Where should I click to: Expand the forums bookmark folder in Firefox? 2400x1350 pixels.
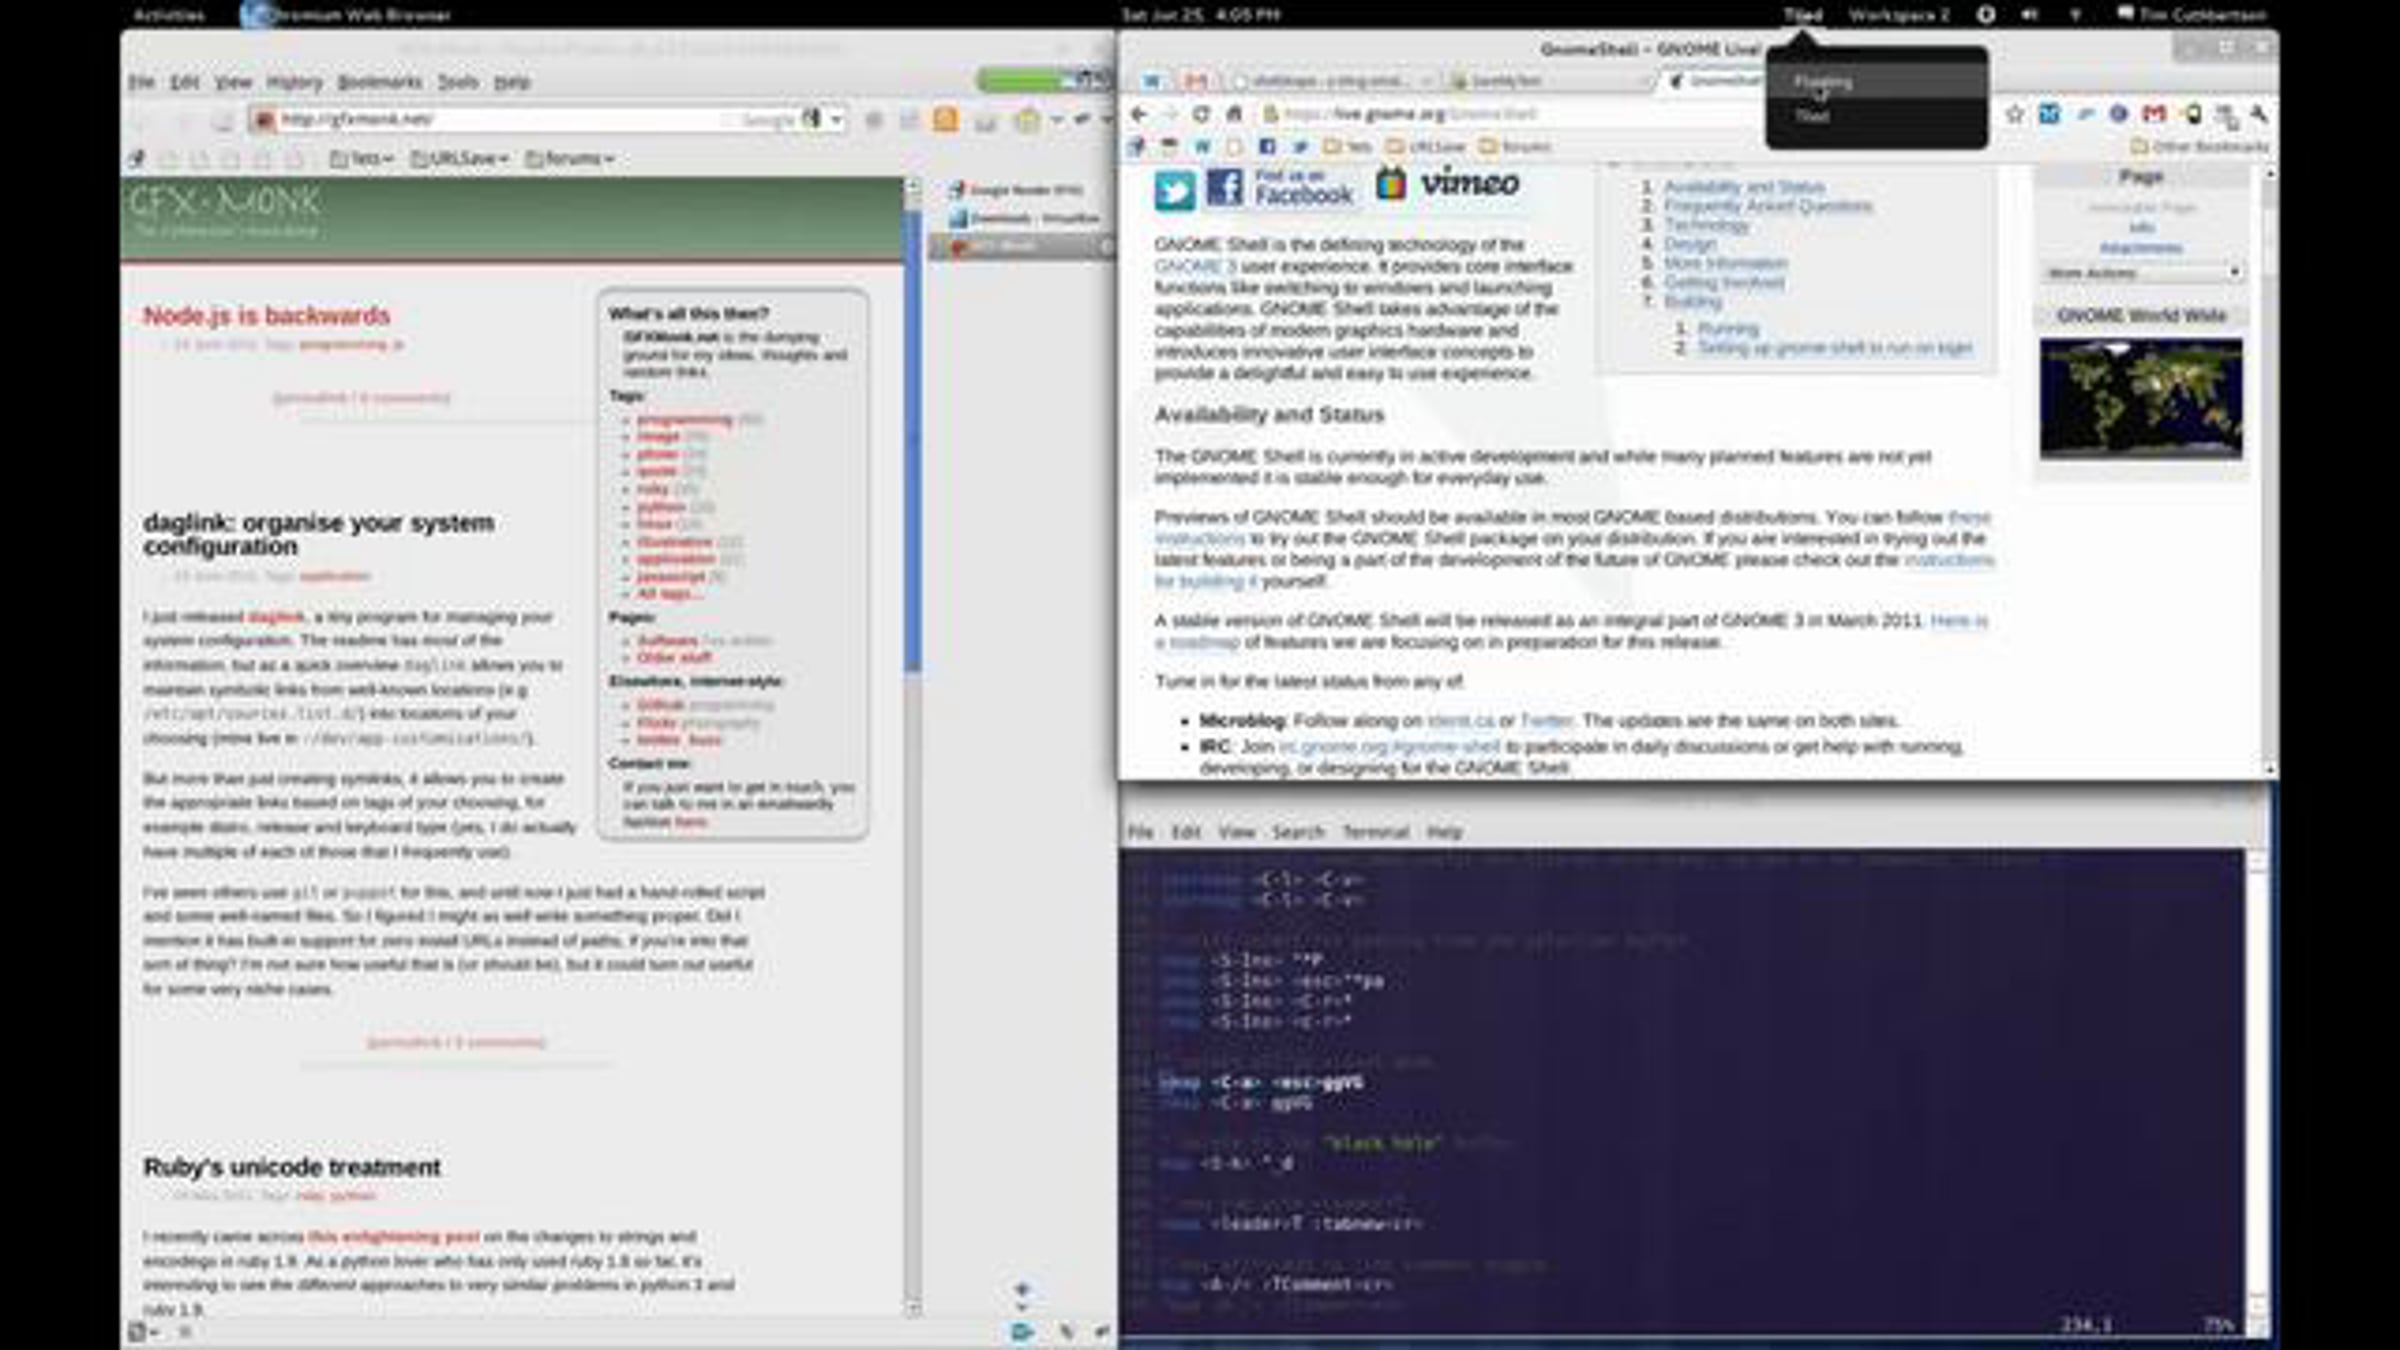[570, 159]
